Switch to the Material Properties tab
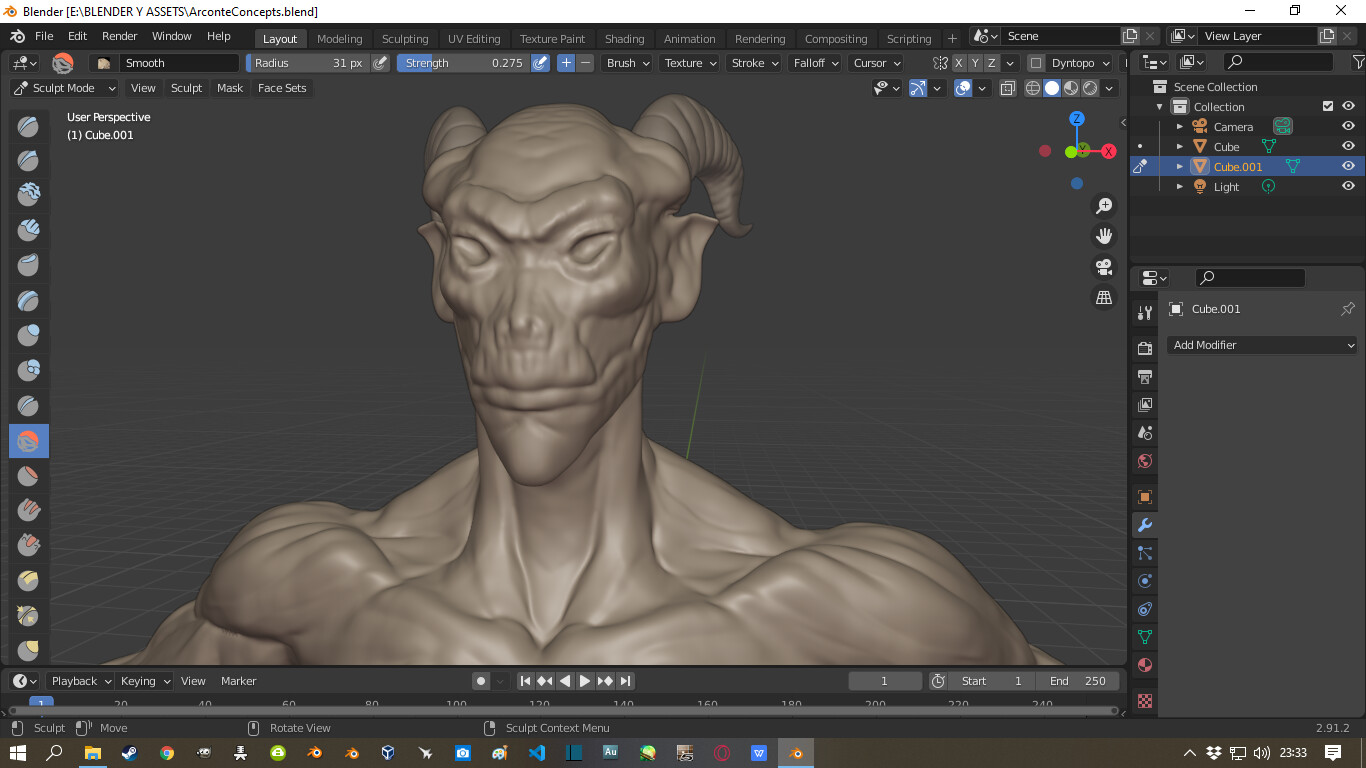Viewport: 1366px width, 768px height. (1144, 664)
